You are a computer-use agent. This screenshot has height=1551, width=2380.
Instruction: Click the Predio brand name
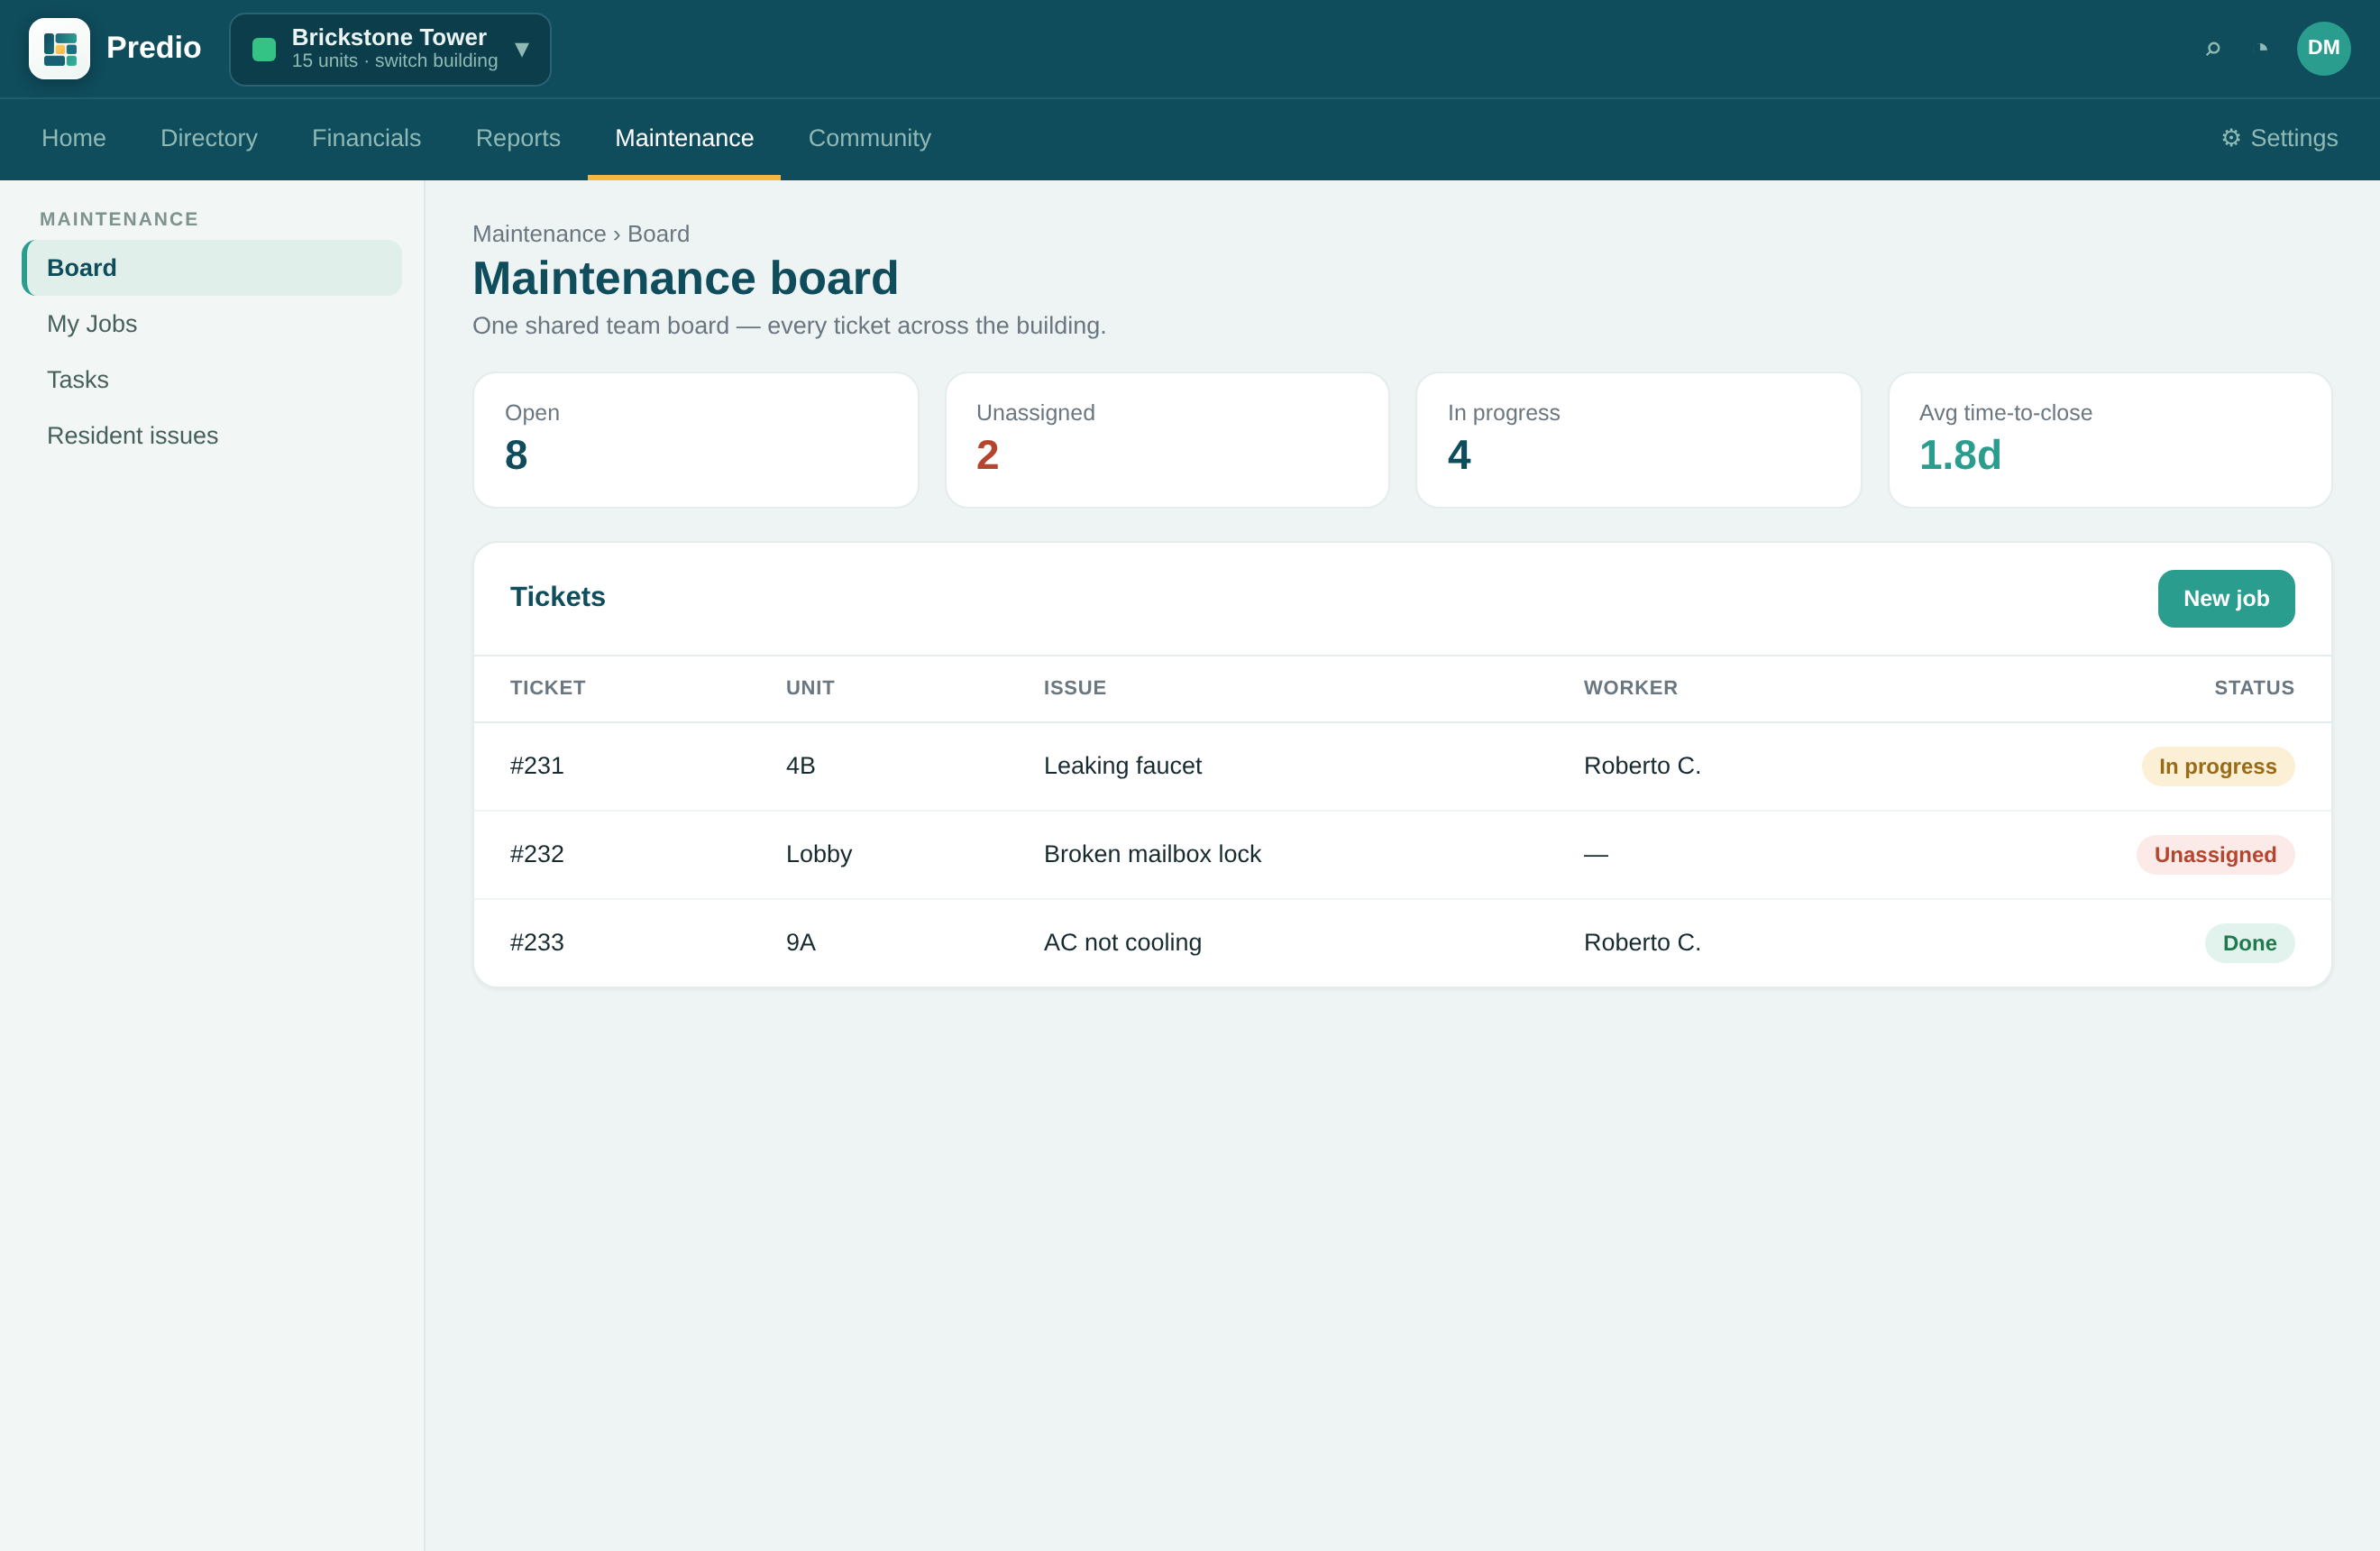[x=154, y=47]
